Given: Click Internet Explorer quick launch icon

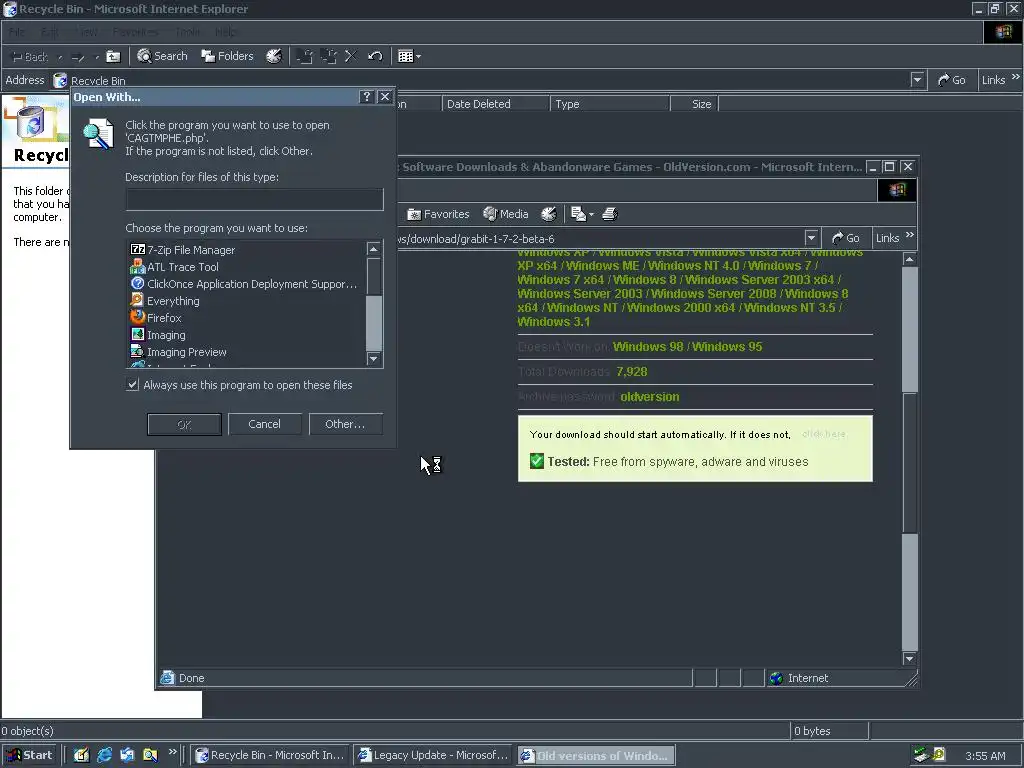Looking at the screenshot, I should click(x=104, y=756).
